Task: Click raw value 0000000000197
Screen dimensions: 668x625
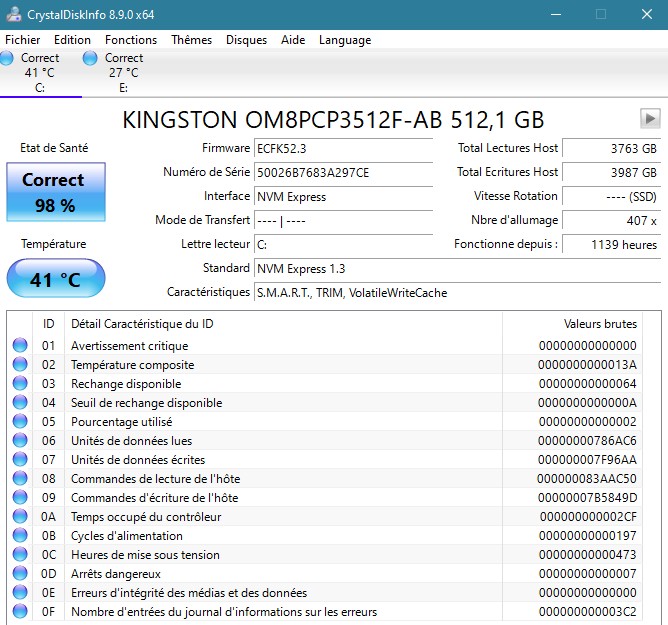Action: (x=587, y=536)
